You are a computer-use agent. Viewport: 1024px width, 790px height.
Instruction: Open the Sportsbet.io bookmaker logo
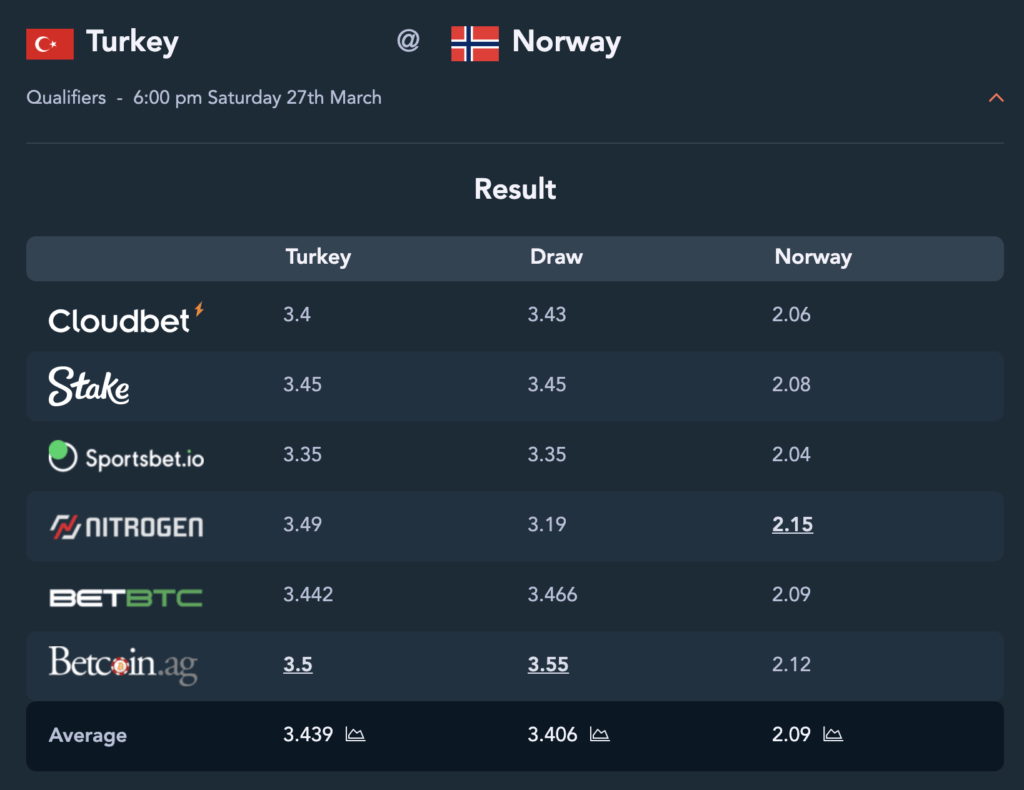point(126,456)
